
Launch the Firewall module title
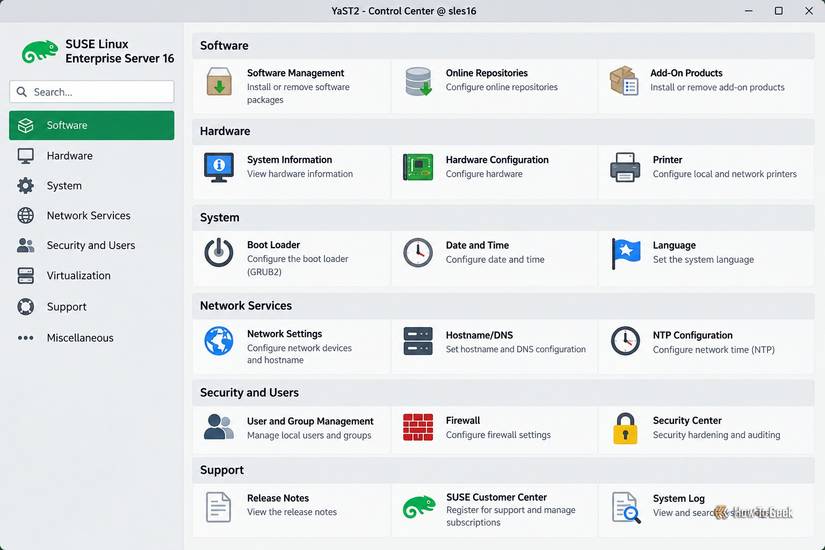tap(463, 421)
